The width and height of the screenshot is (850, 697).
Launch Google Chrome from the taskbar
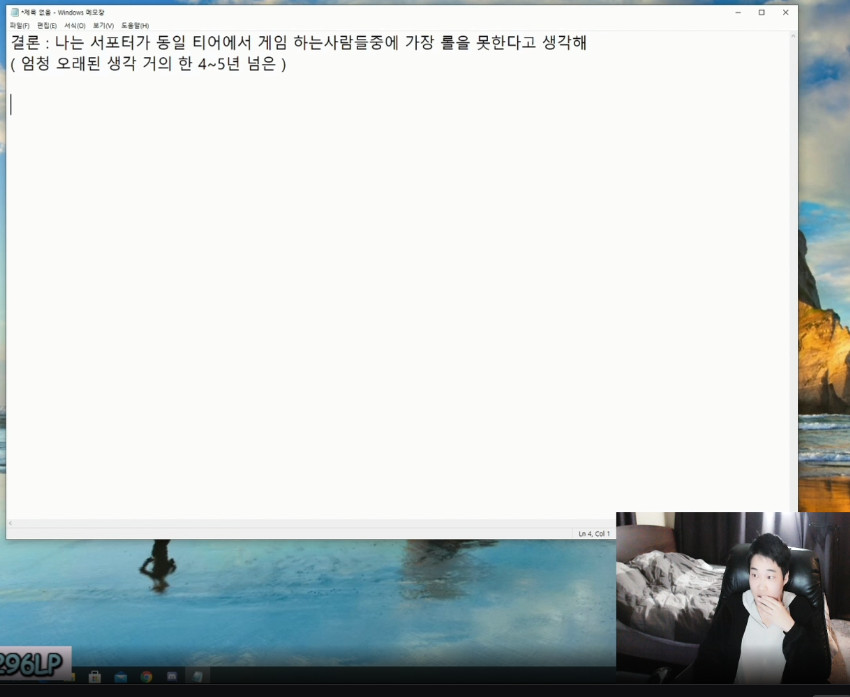pos(146,677)
